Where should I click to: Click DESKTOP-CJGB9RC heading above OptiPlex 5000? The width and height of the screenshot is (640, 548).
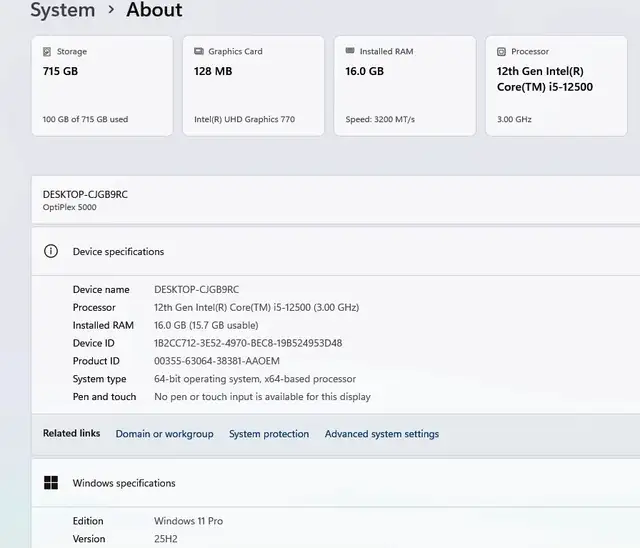[x=85, y=195]
